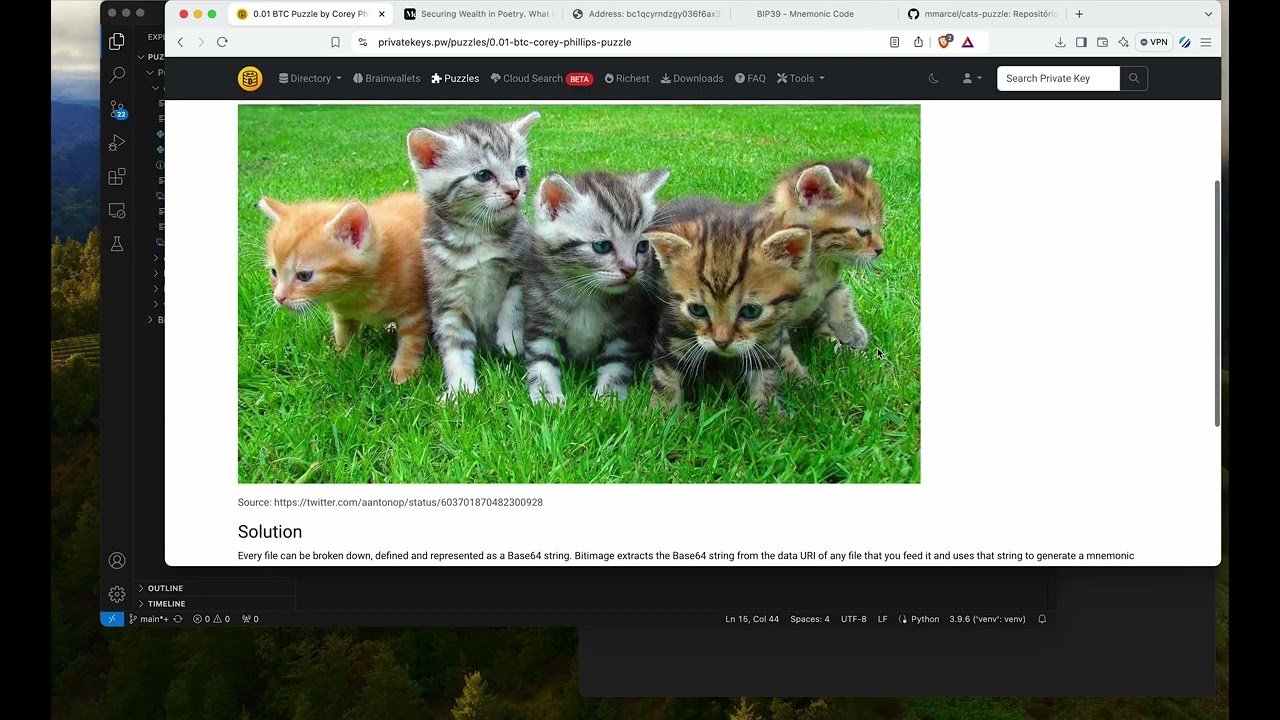The image size is (1280, 720).
Task: Open Brave Rewards triangle icon
Action: pyautogui.click(x=968, y=42)
